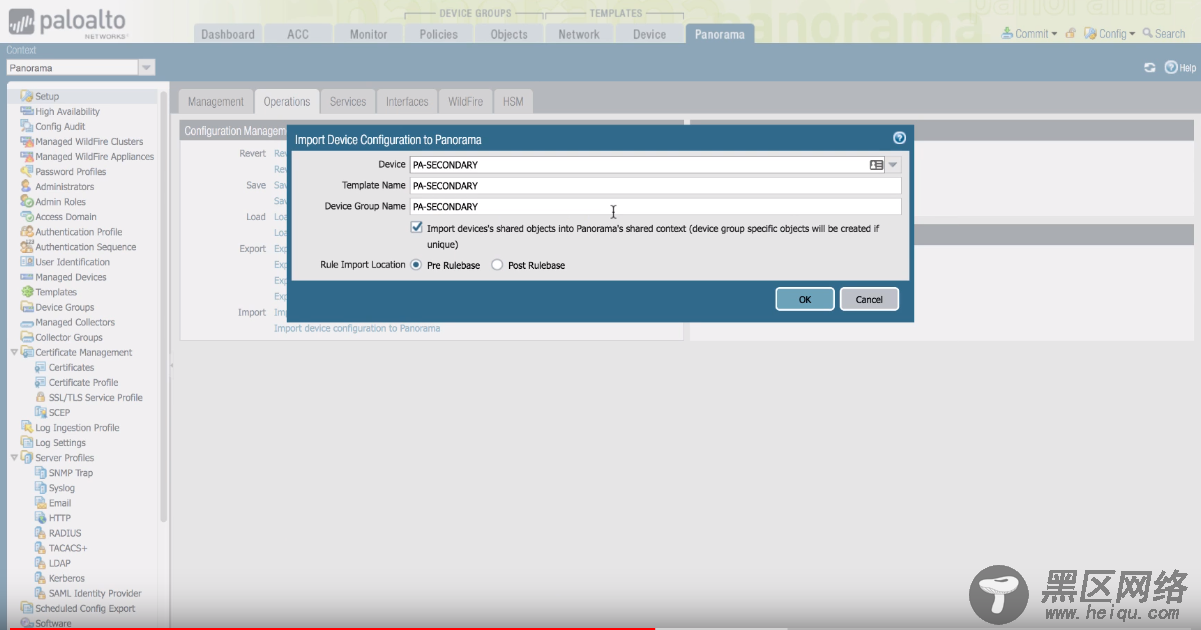Open the Services sub-tab
The height and width of the screenshot is (630, 1201).
tap(348, 102)
